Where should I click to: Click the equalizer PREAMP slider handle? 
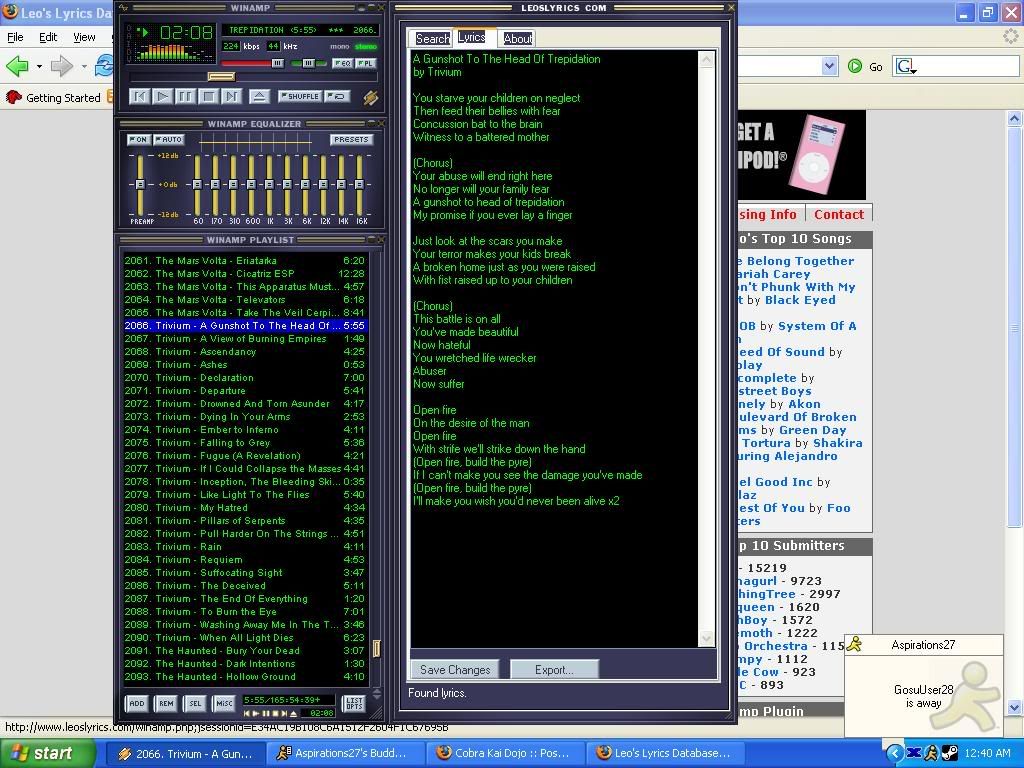click(140, 185)
